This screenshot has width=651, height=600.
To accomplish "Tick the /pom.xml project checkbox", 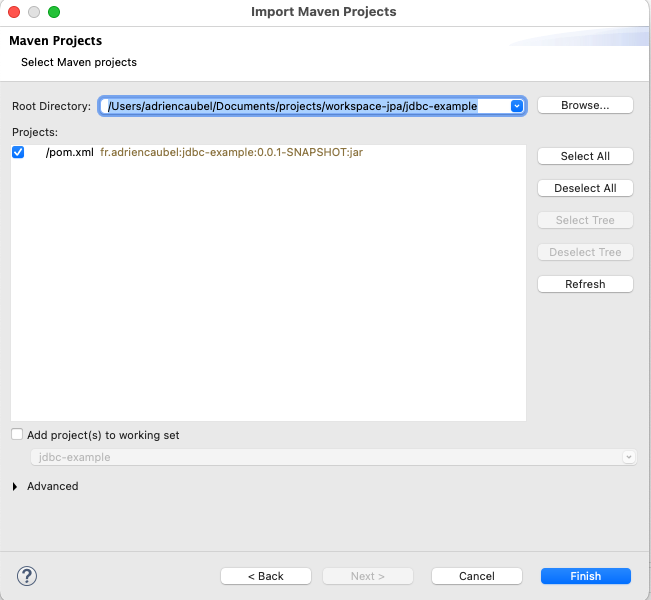I will 18,152.
